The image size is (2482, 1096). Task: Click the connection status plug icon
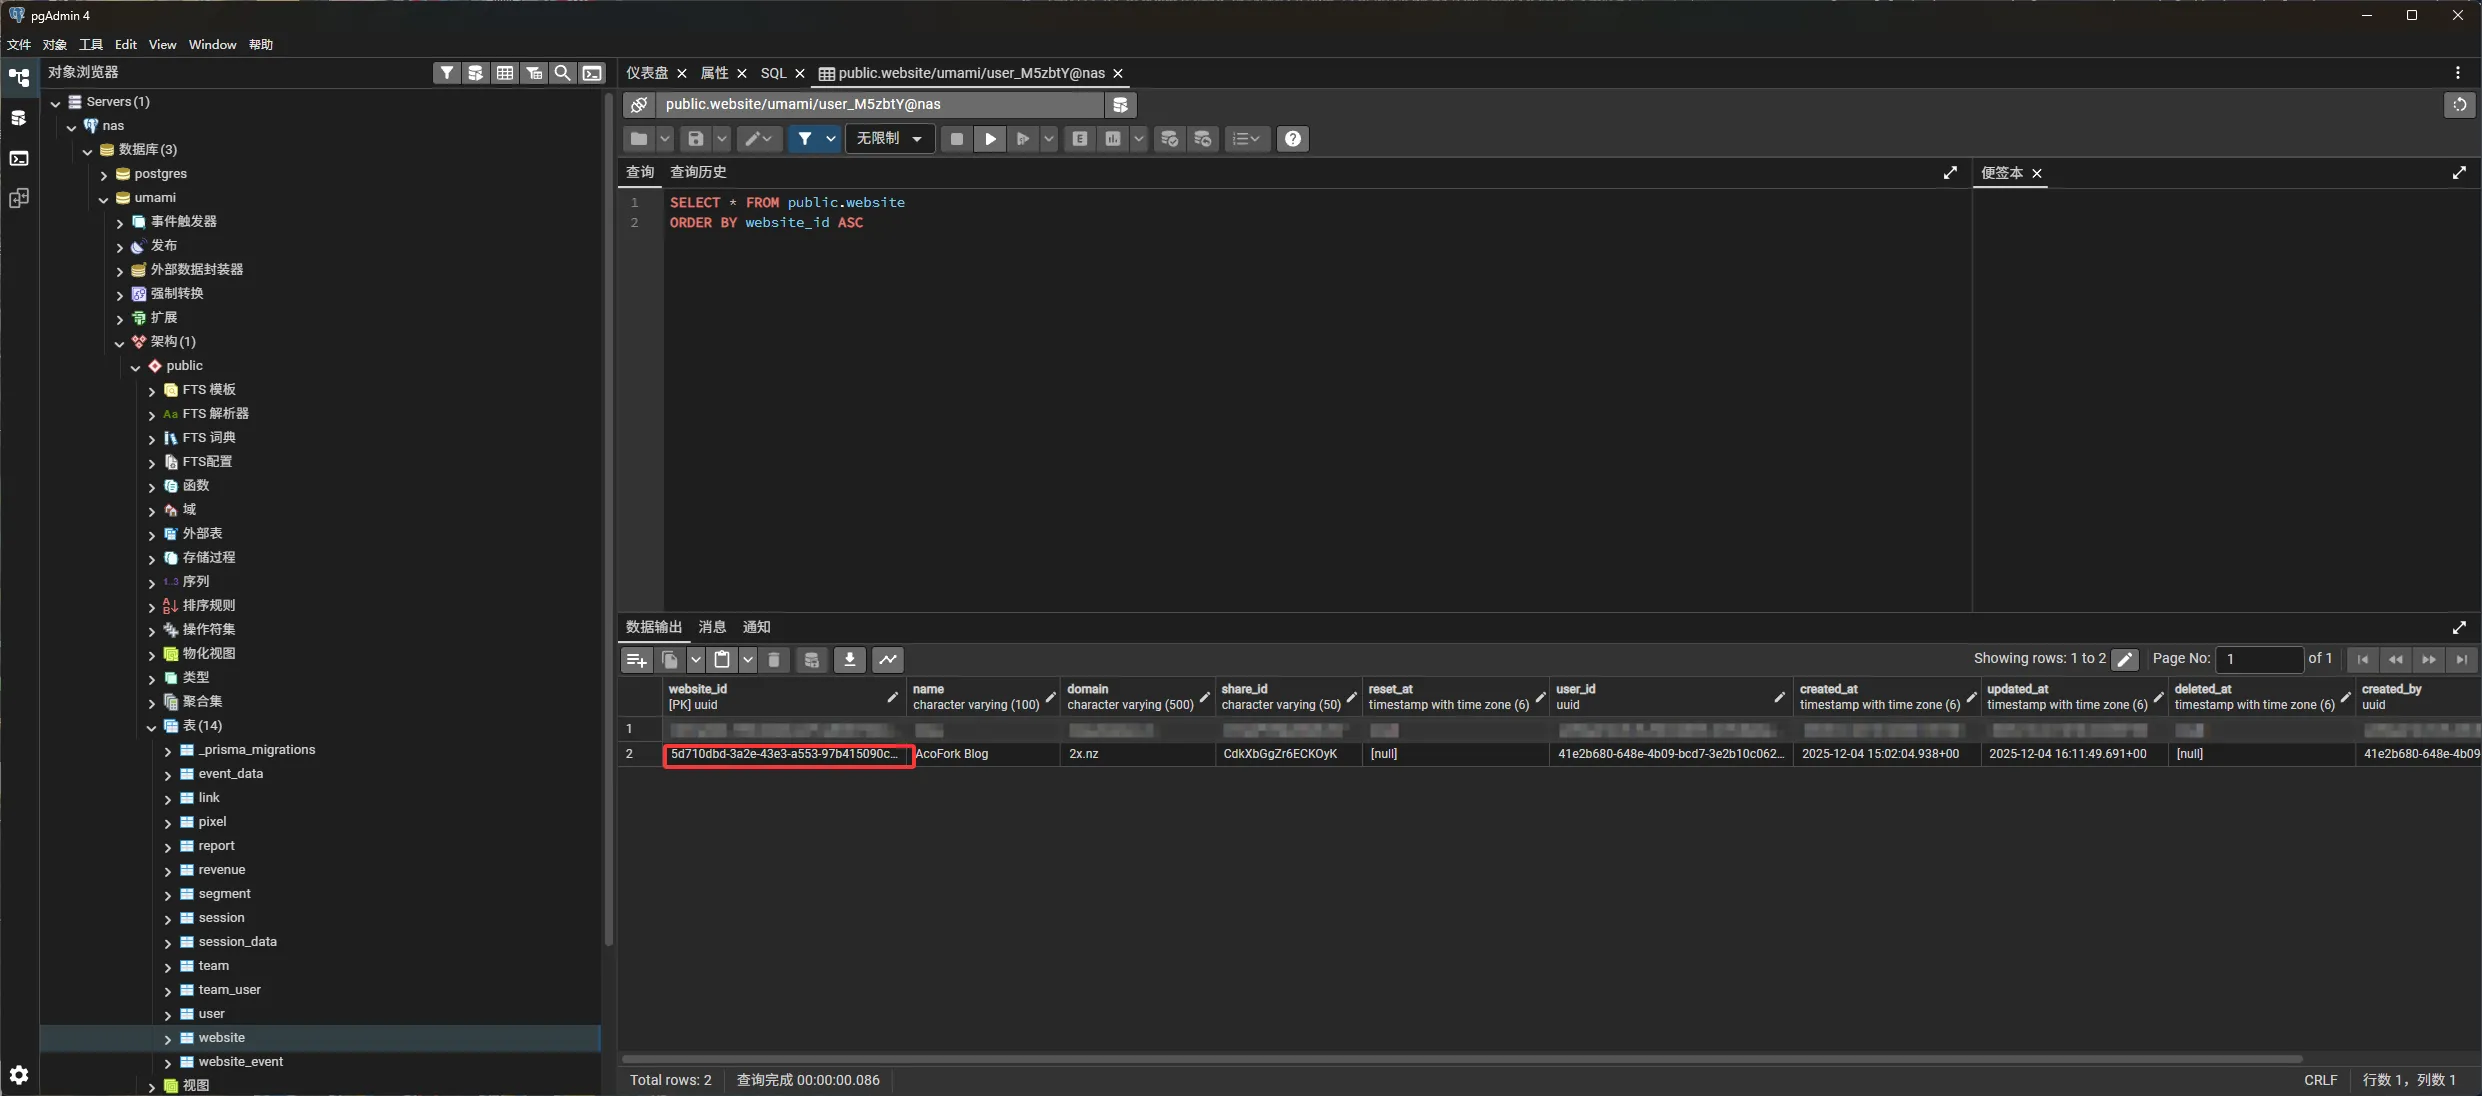(x=639, y=104)
